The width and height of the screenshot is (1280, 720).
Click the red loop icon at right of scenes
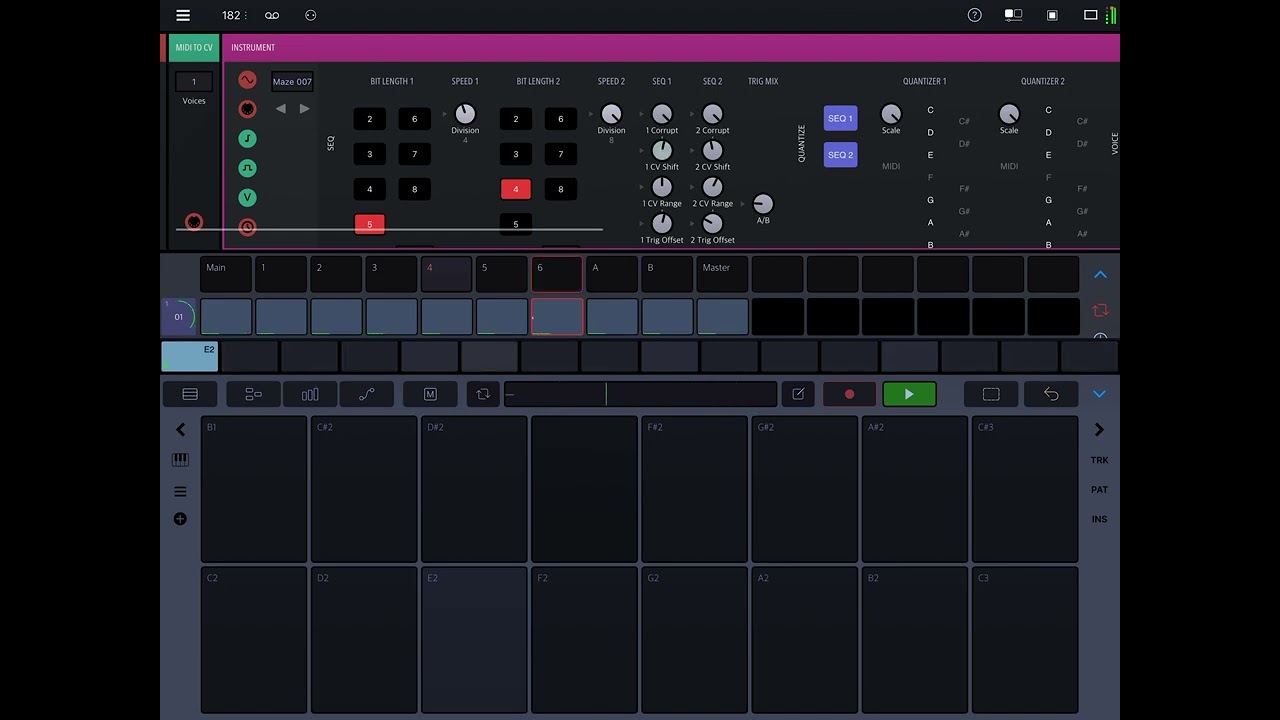tap(1100, 311)
